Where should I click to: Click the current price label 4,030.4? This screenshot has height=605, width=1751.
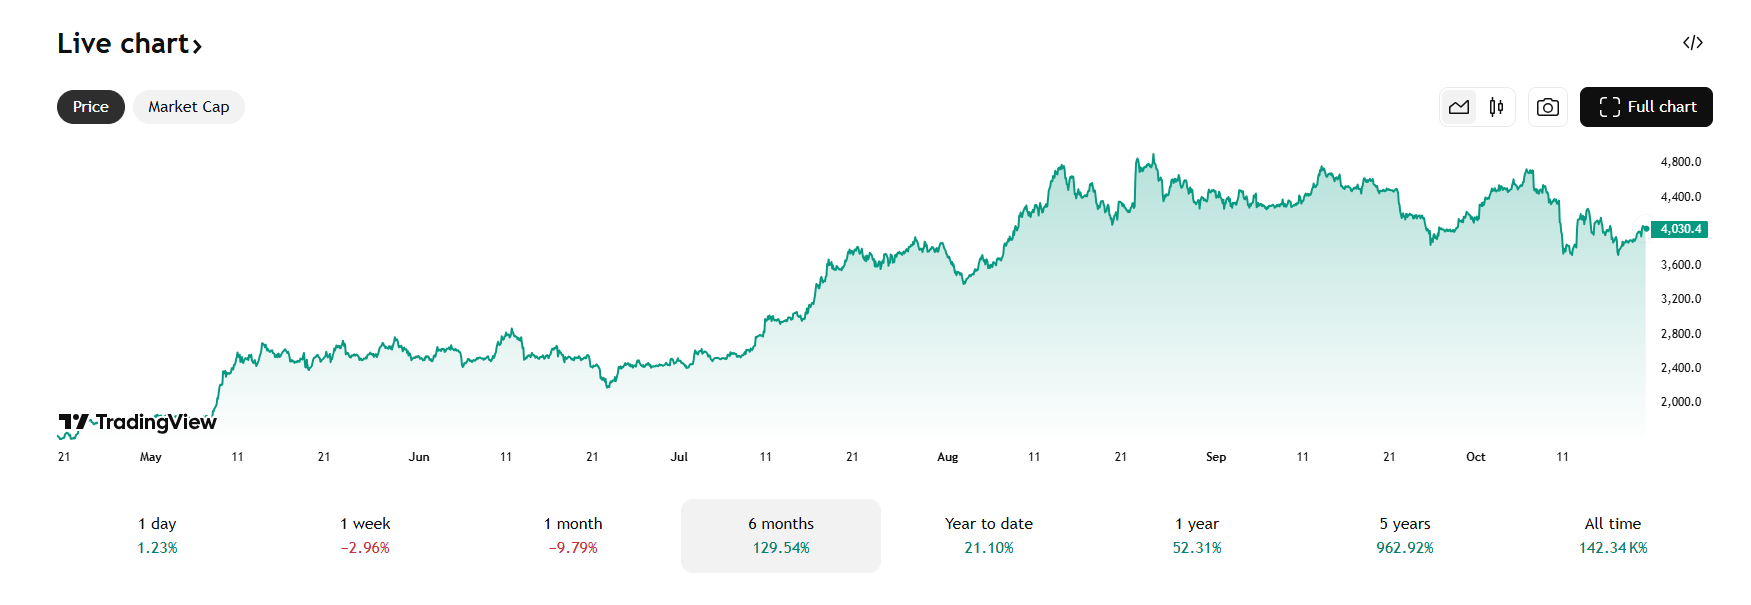click(x=1680, y=229)
